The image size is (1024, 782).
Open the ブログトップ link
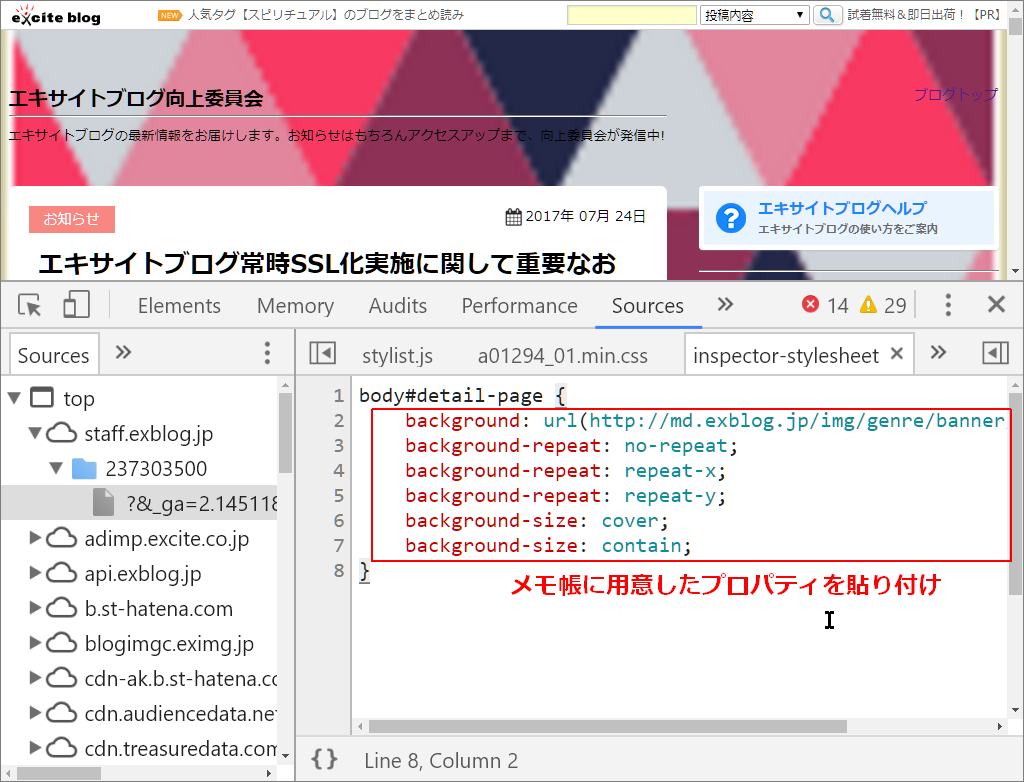pos(955,95)
